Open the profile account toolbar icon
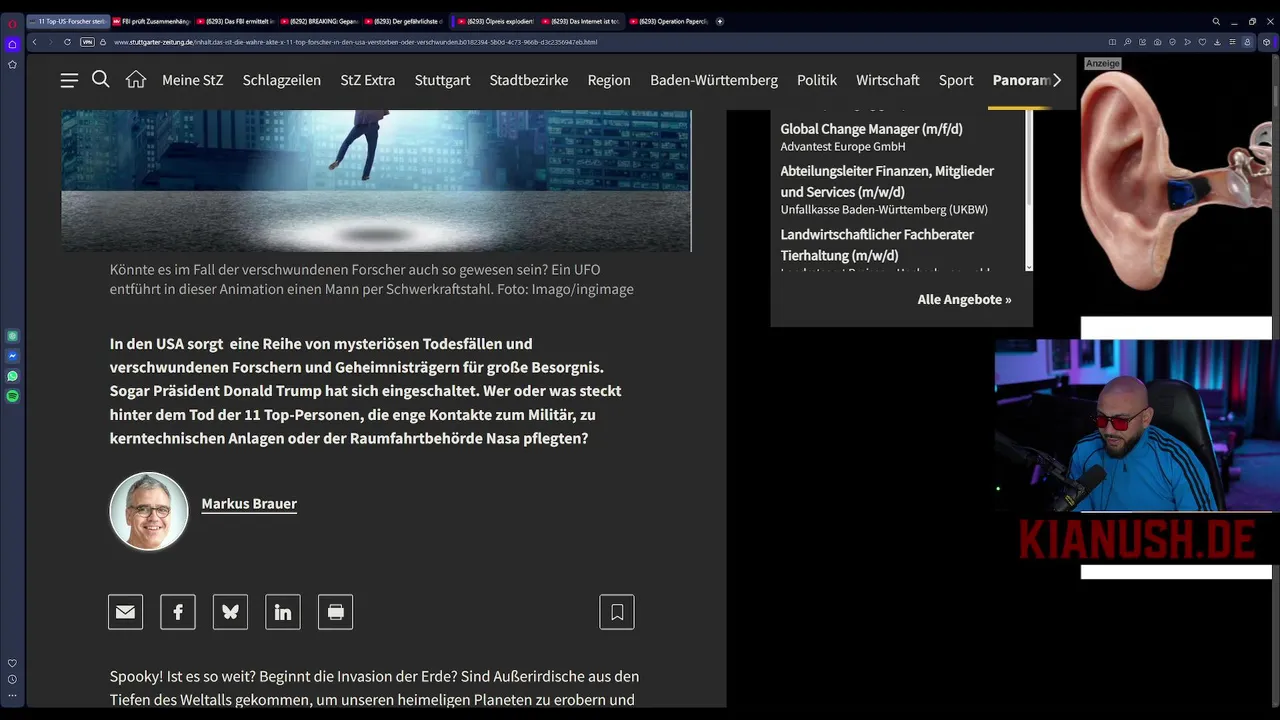 (1247, 42)
